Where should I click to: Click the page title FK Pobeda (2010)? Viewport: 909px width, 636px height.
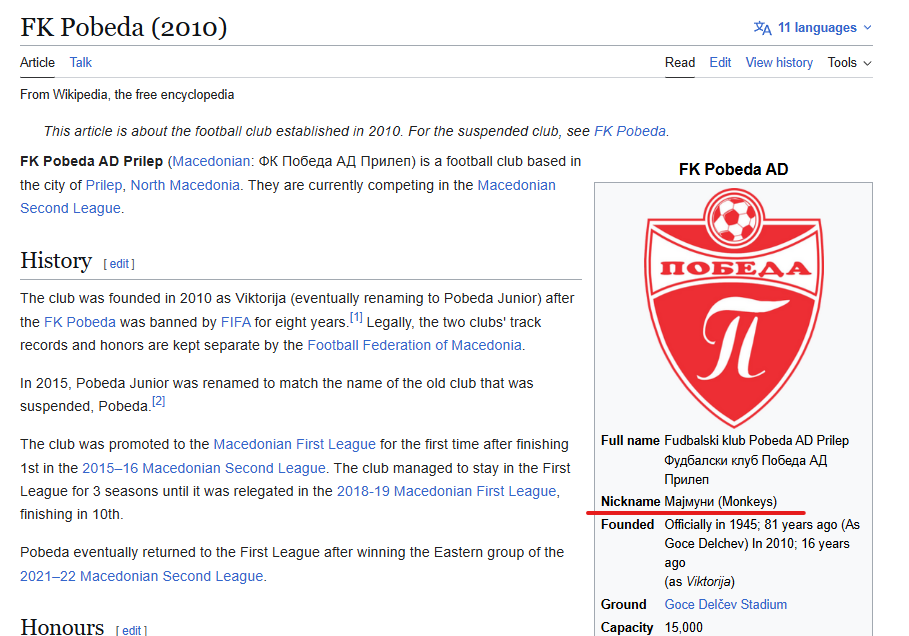pos(123,27)
